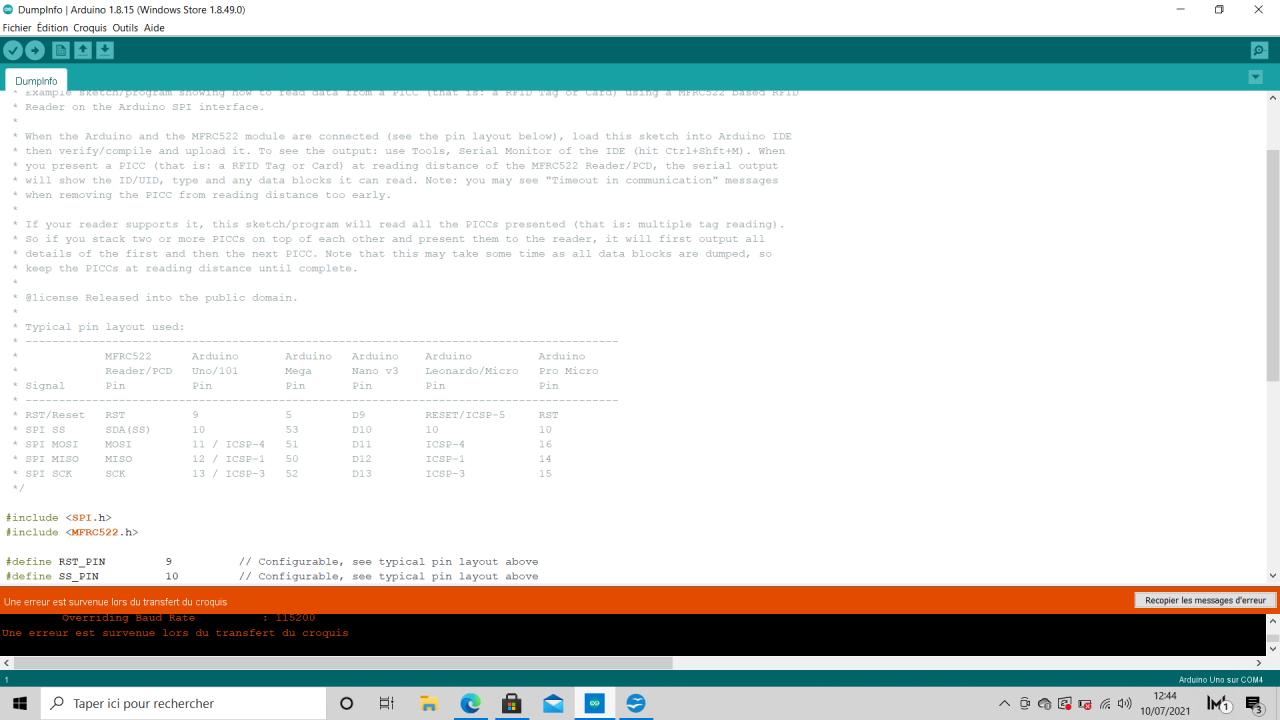Viewport: 1280px width, 720px height.
Task: Click the '#include <SPI.h>' line
Action: point(58,518)
